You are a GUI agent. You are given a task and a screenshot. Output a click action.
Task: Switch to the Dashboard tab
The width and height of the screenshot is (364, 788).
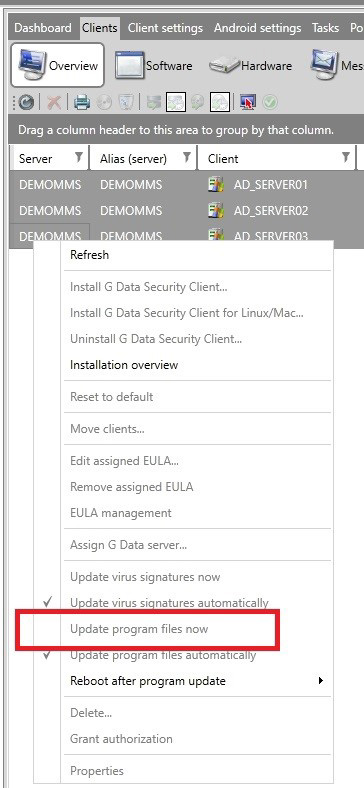pos(43,28)
